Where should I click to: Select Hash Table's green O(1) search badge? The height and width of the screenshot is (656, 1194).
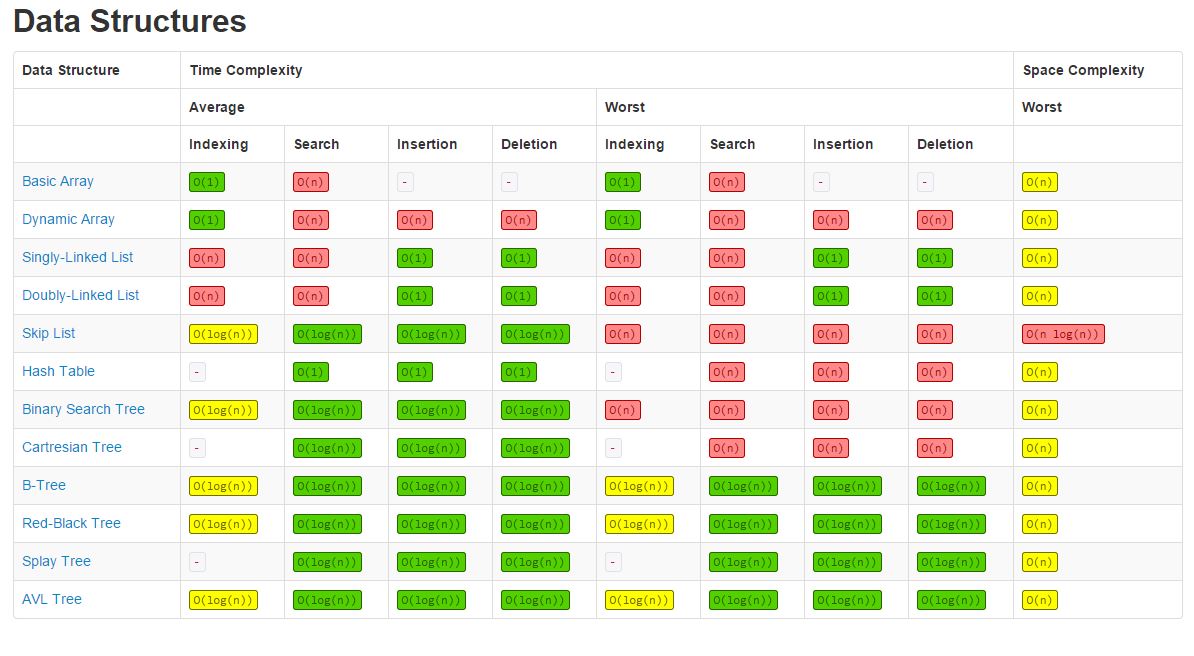tap(310, 371)
